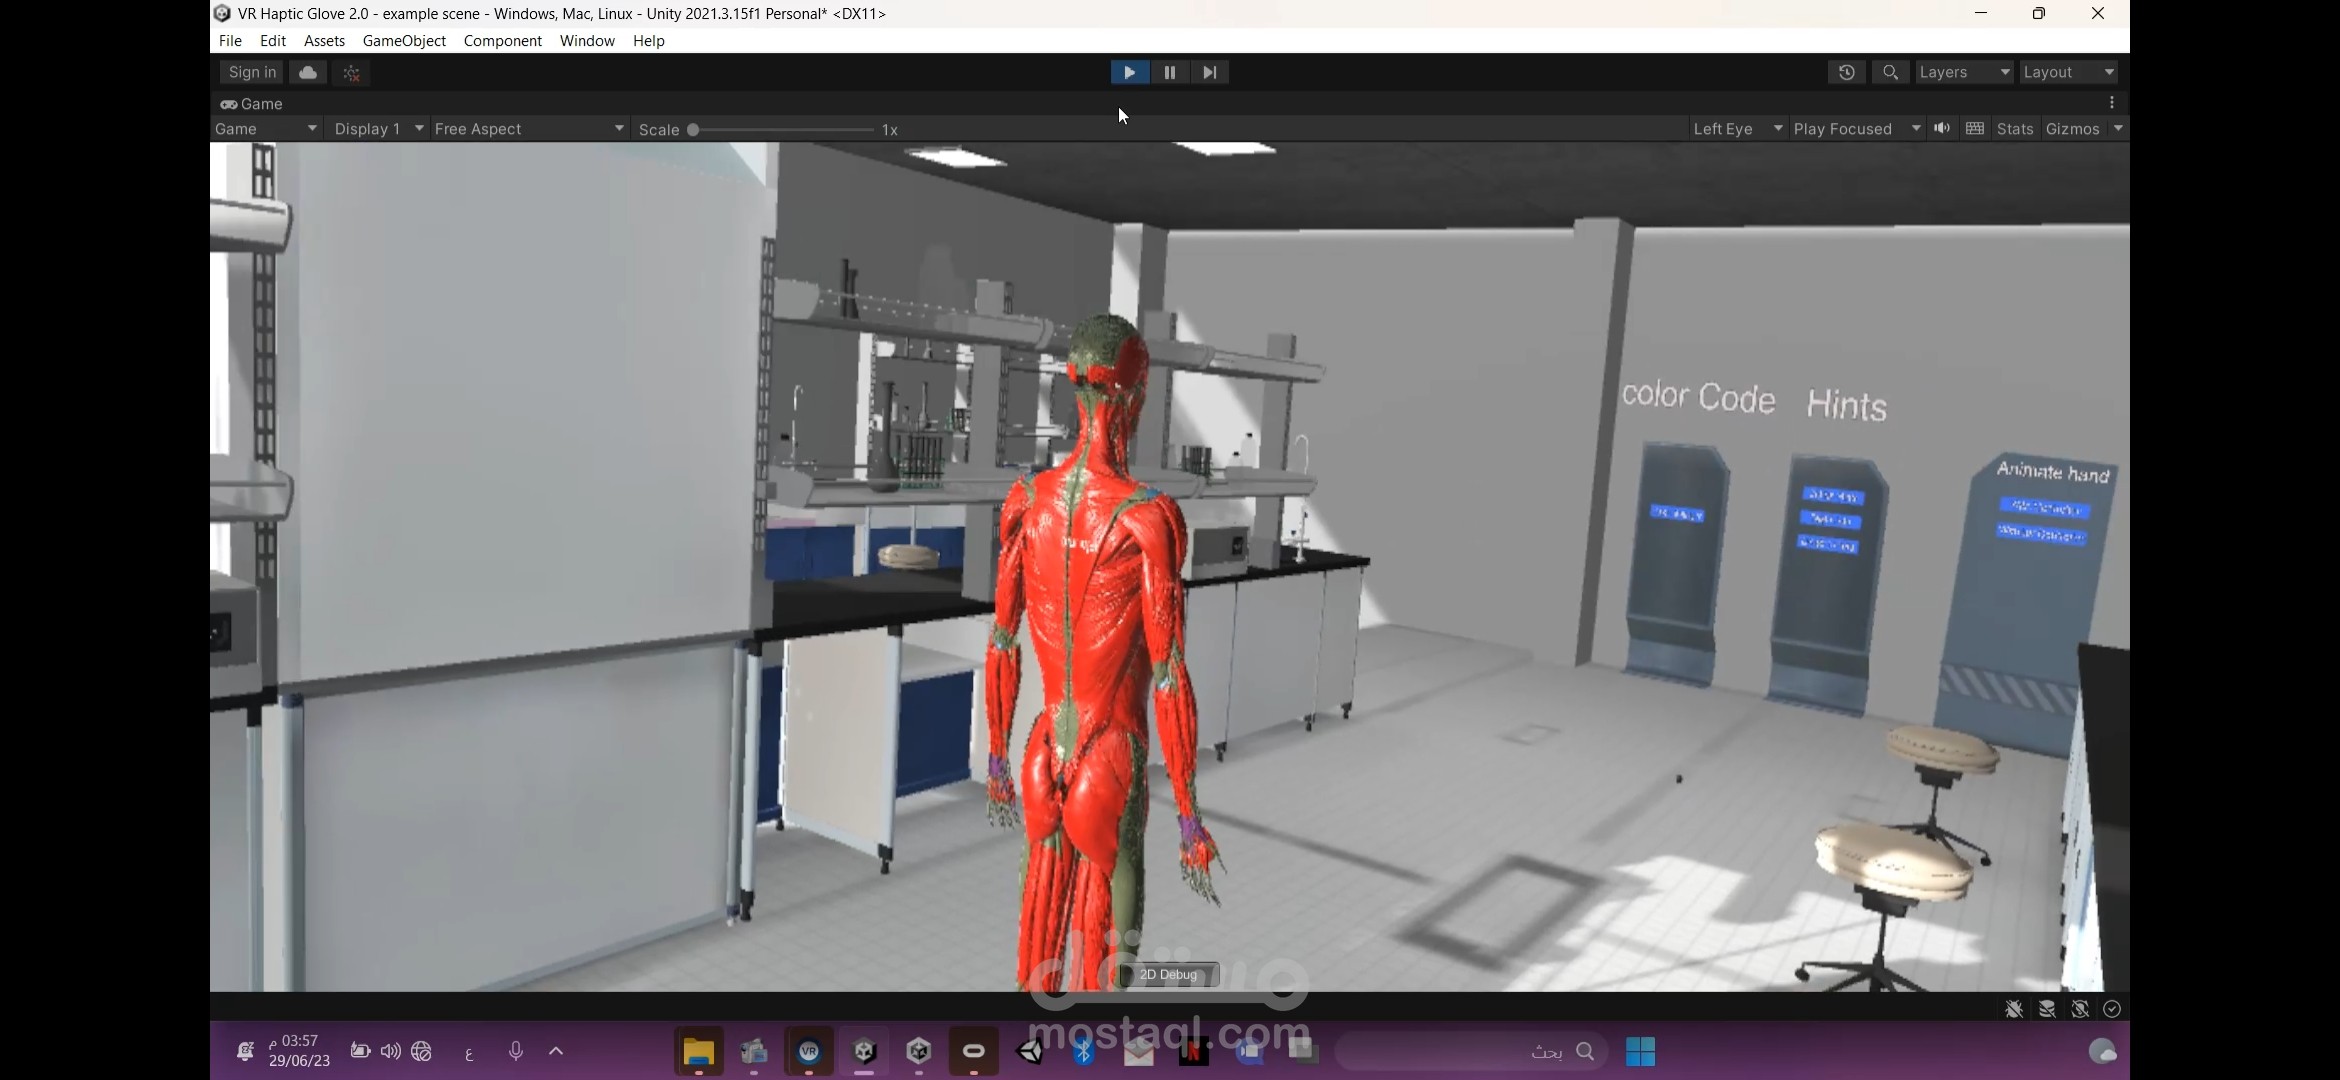Image resolution: width=2340 pixels, height=1080 pixels.
Task: Open the cloud services icon
Action: 308,72
